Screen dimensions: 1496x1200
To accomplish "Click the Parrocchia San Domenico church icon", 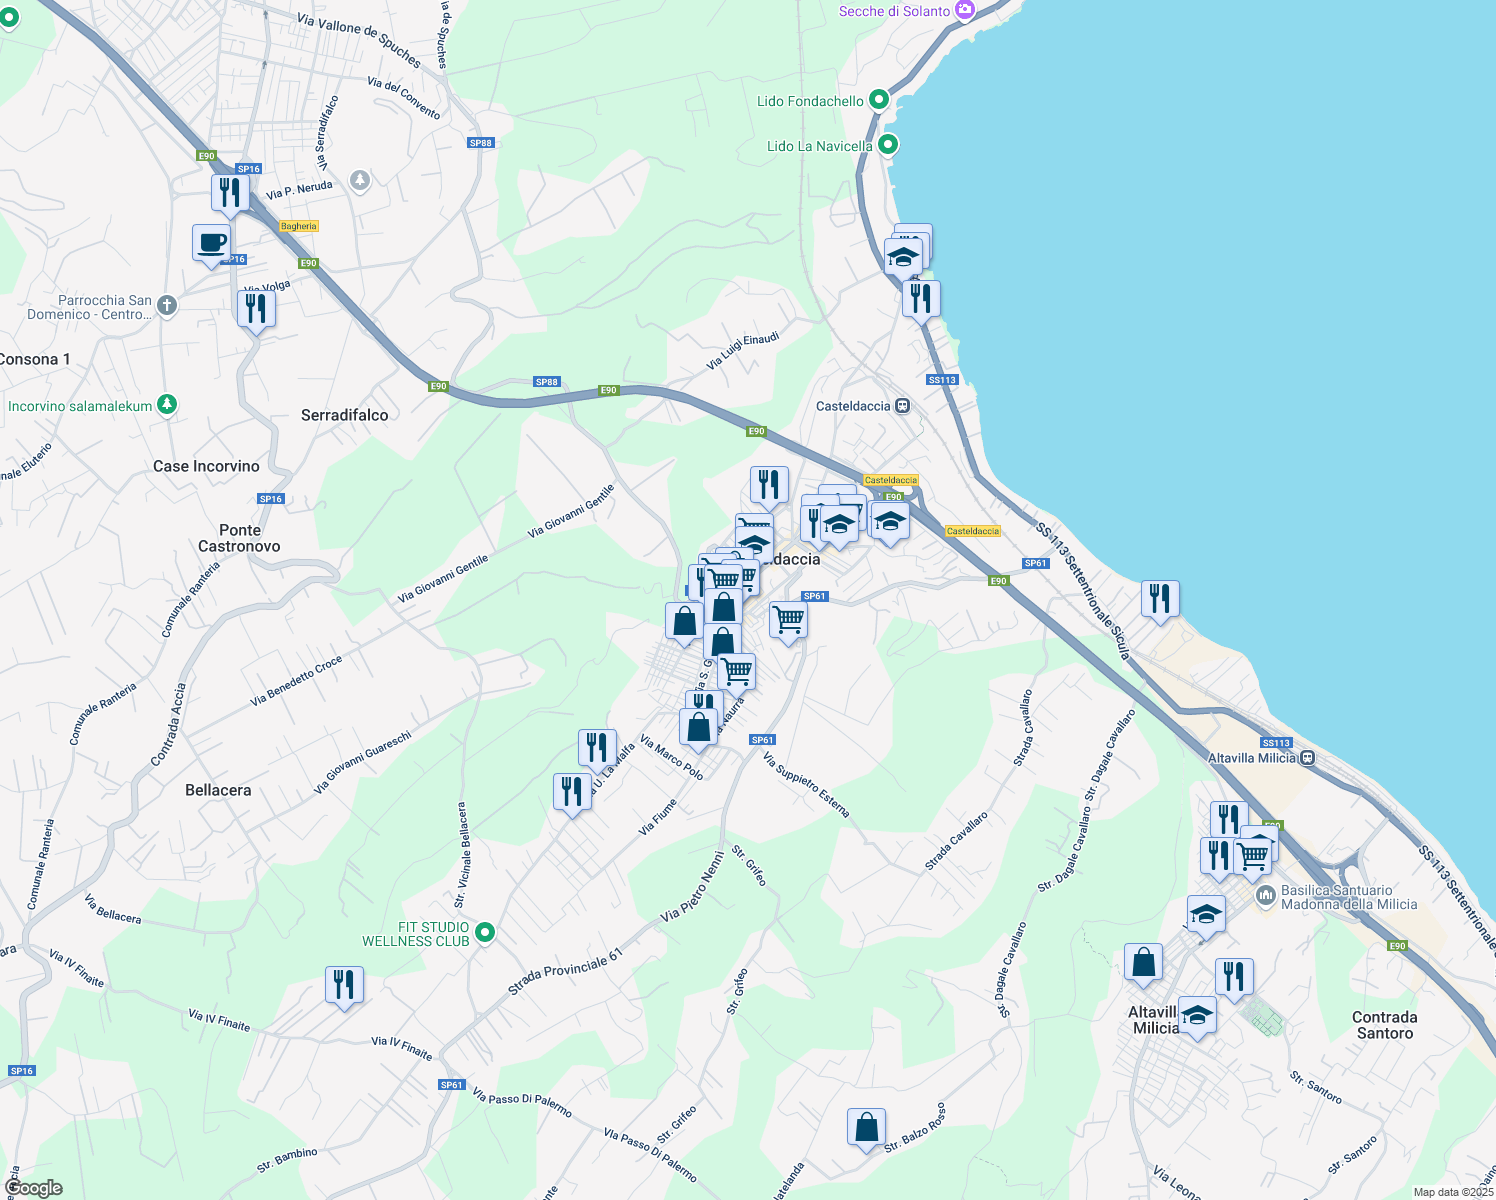I will click(x=167, y=306).
